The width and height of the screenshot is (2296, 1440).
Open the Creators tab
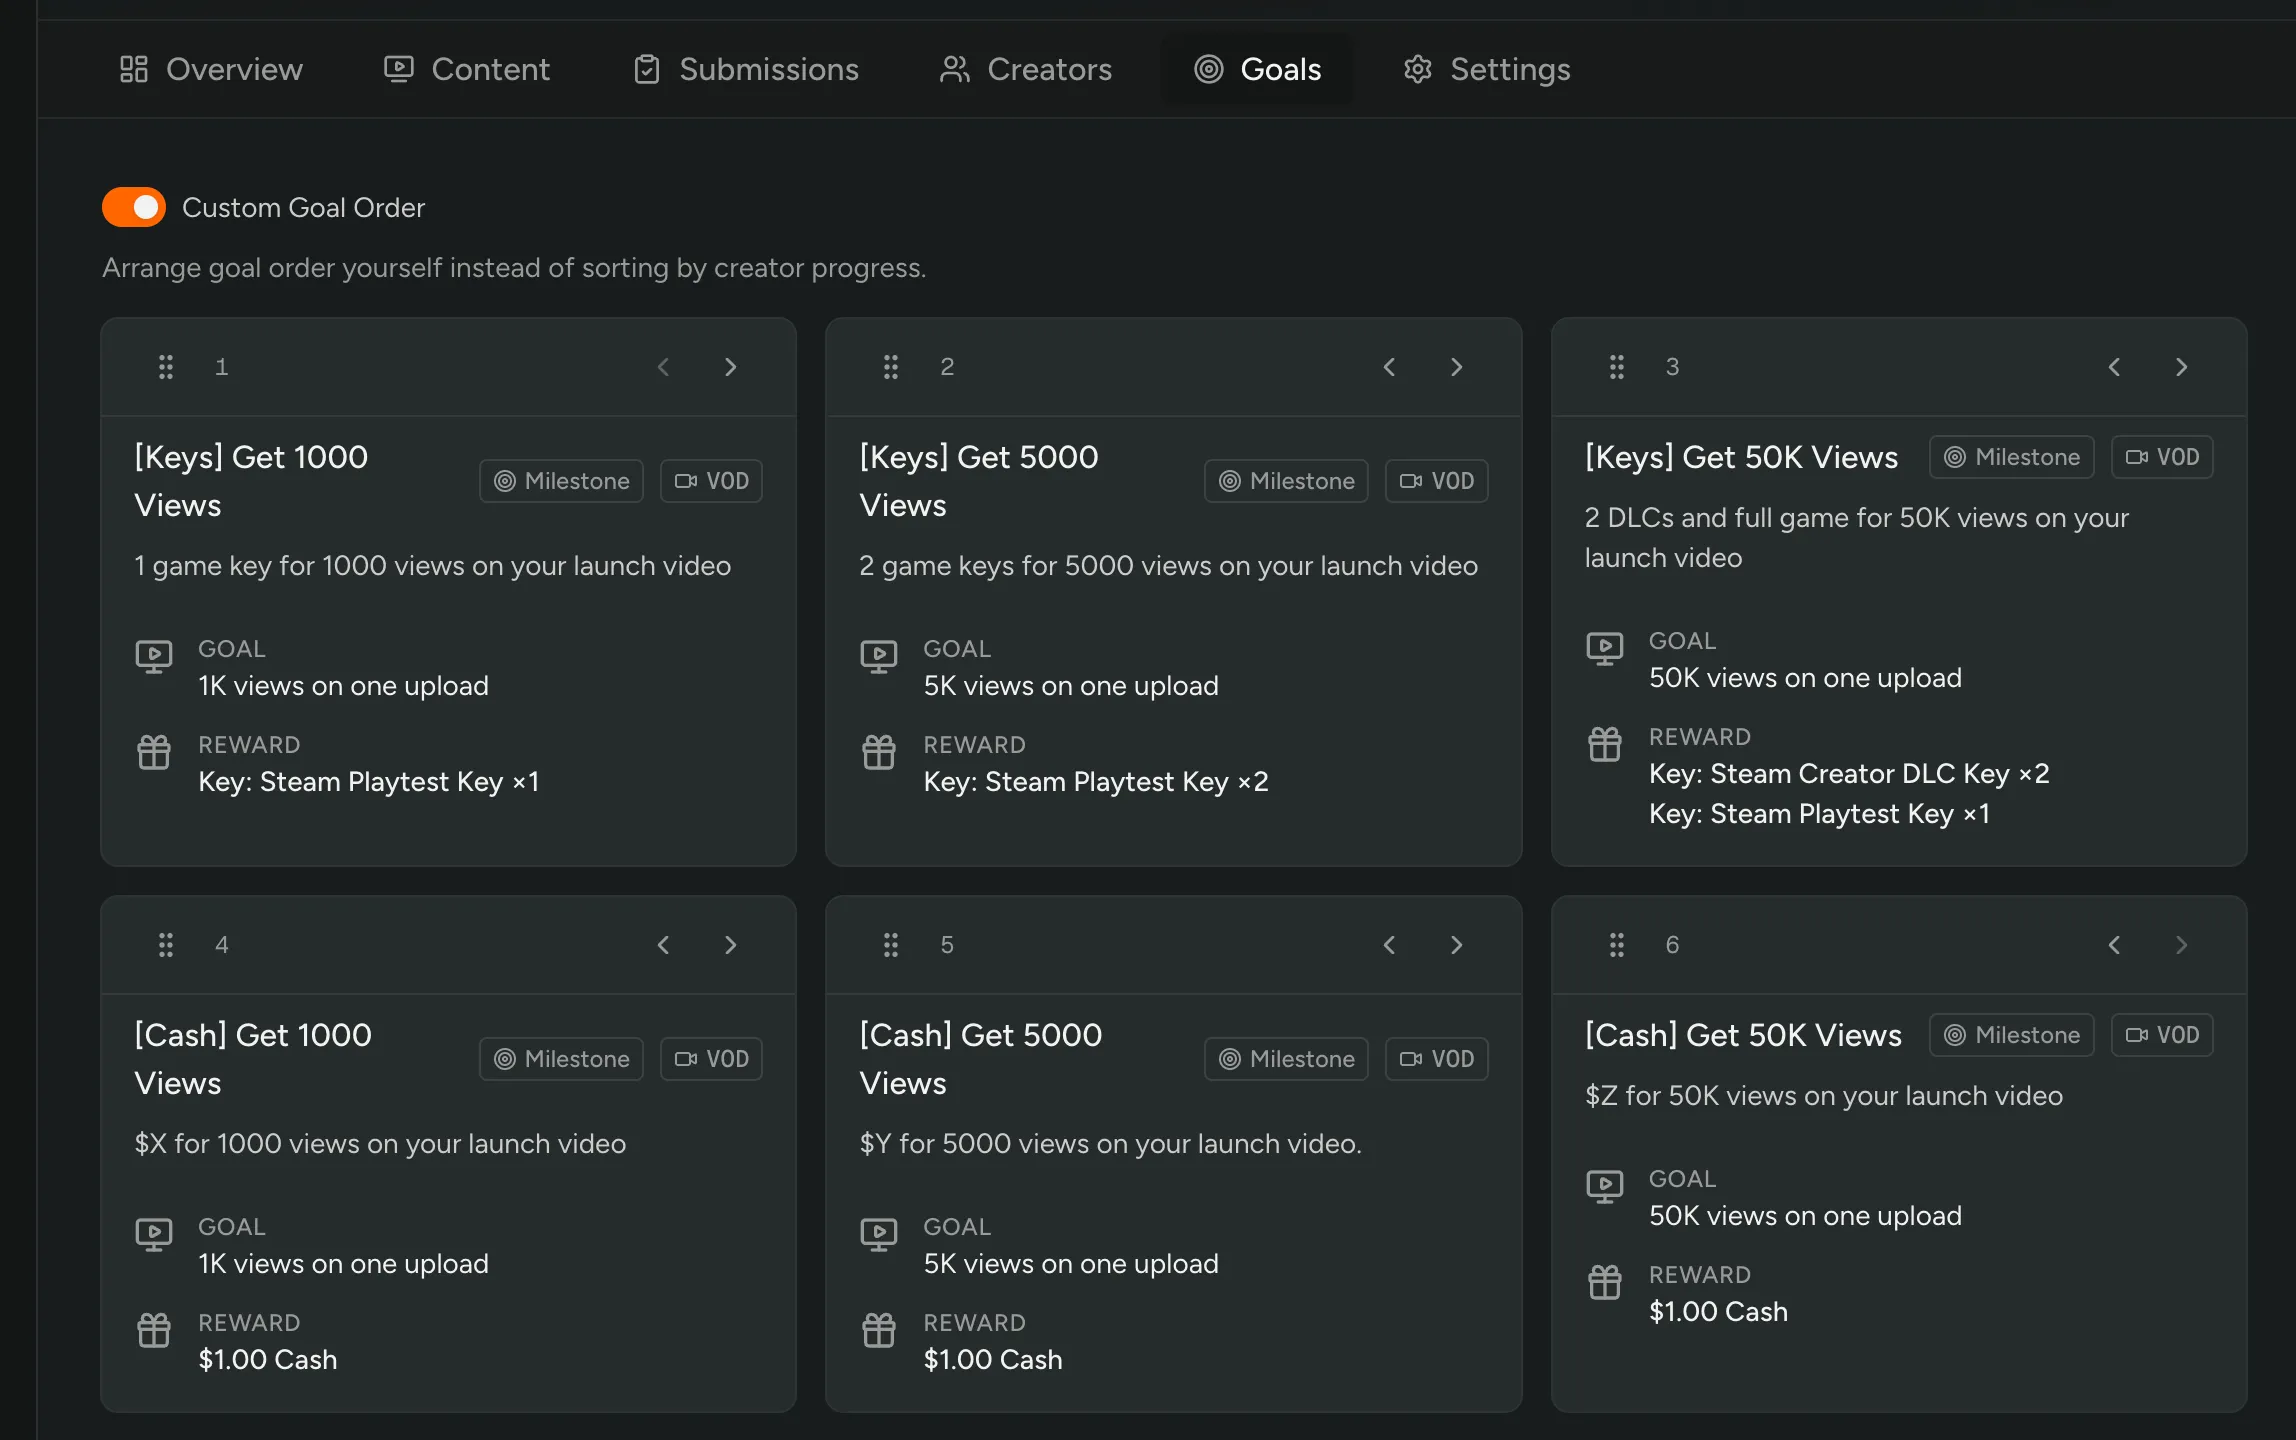point(1025,69)
